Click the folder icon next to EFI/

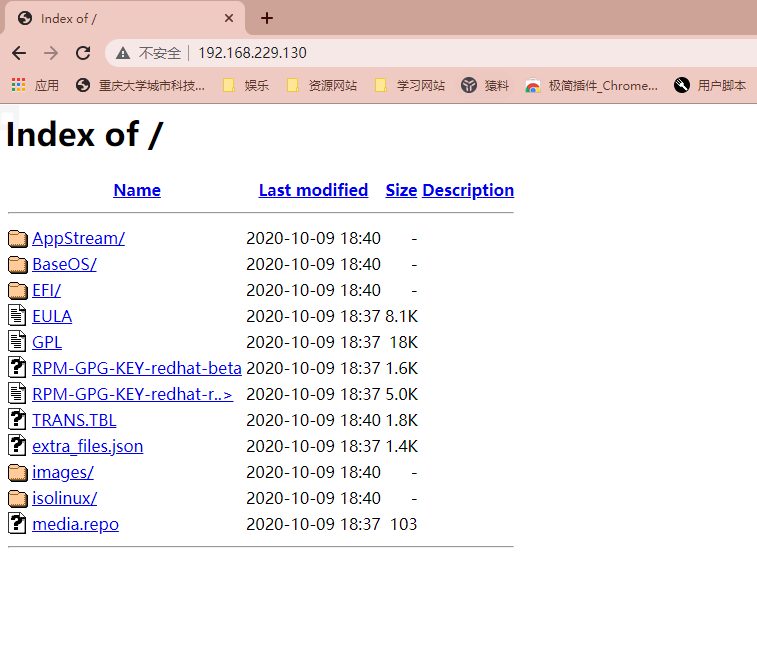[x=18, y=291]
